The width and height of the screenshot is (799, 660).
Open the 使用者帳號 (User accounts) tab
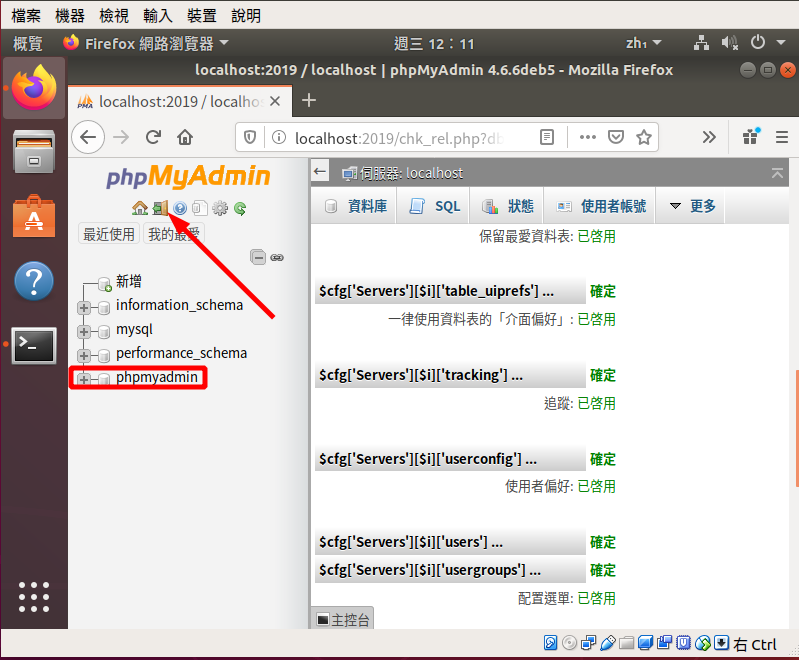601,206
